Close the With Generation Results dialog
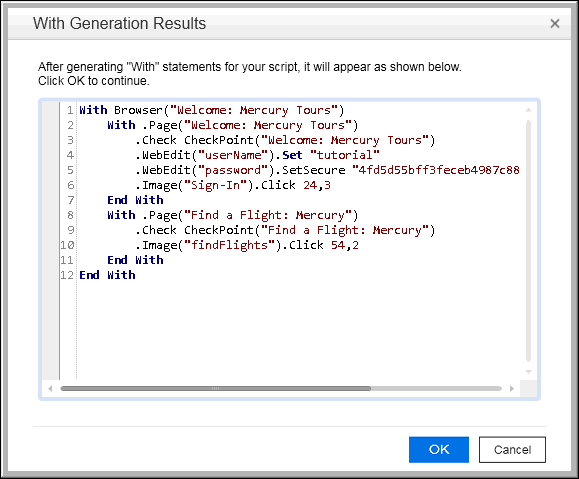This screenshot has width=579, height=479. coord(555,24)
